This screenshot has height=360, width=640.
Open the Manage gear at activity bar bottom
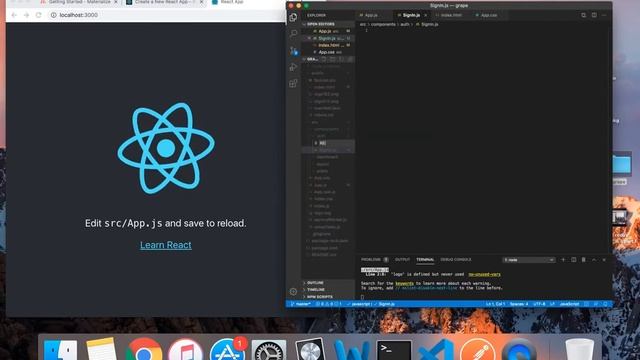click(x=293, y=291)
